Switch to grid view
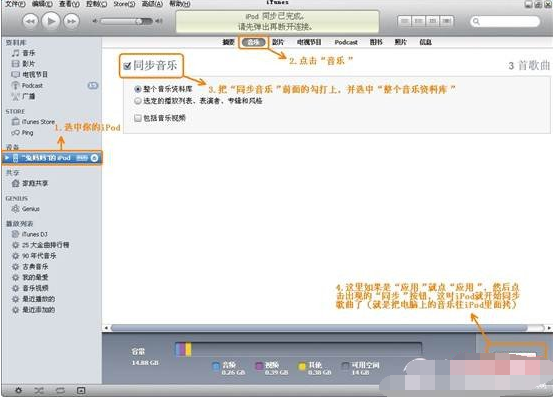Image resolution: width=553 pixels, height=398 pixels. [x=432, y=21]
